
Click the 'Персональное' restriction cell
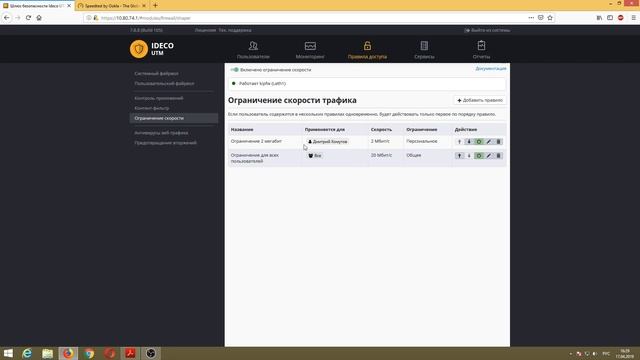click(x=422, y=141)
